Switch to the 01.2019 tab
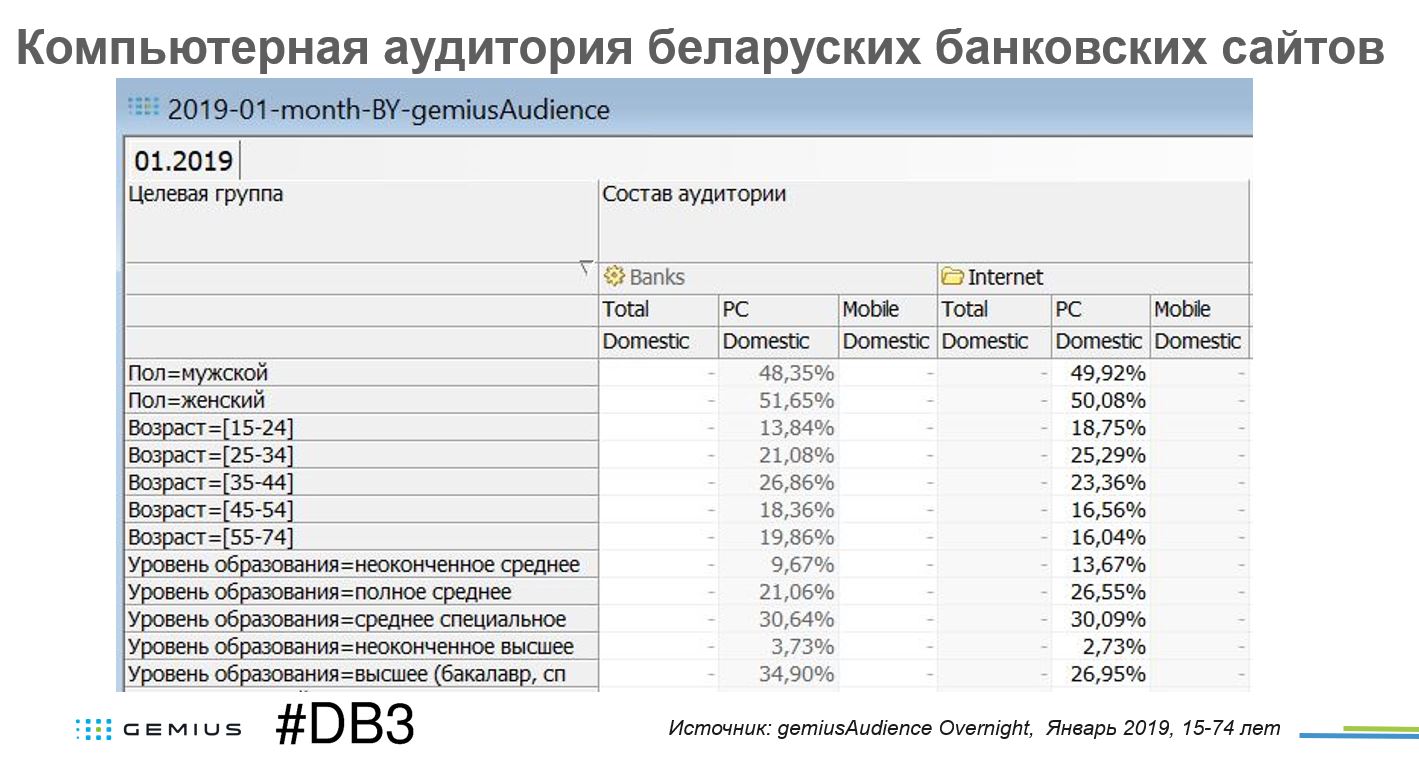Screen dimensions: 1419x760 coord(184,160)
